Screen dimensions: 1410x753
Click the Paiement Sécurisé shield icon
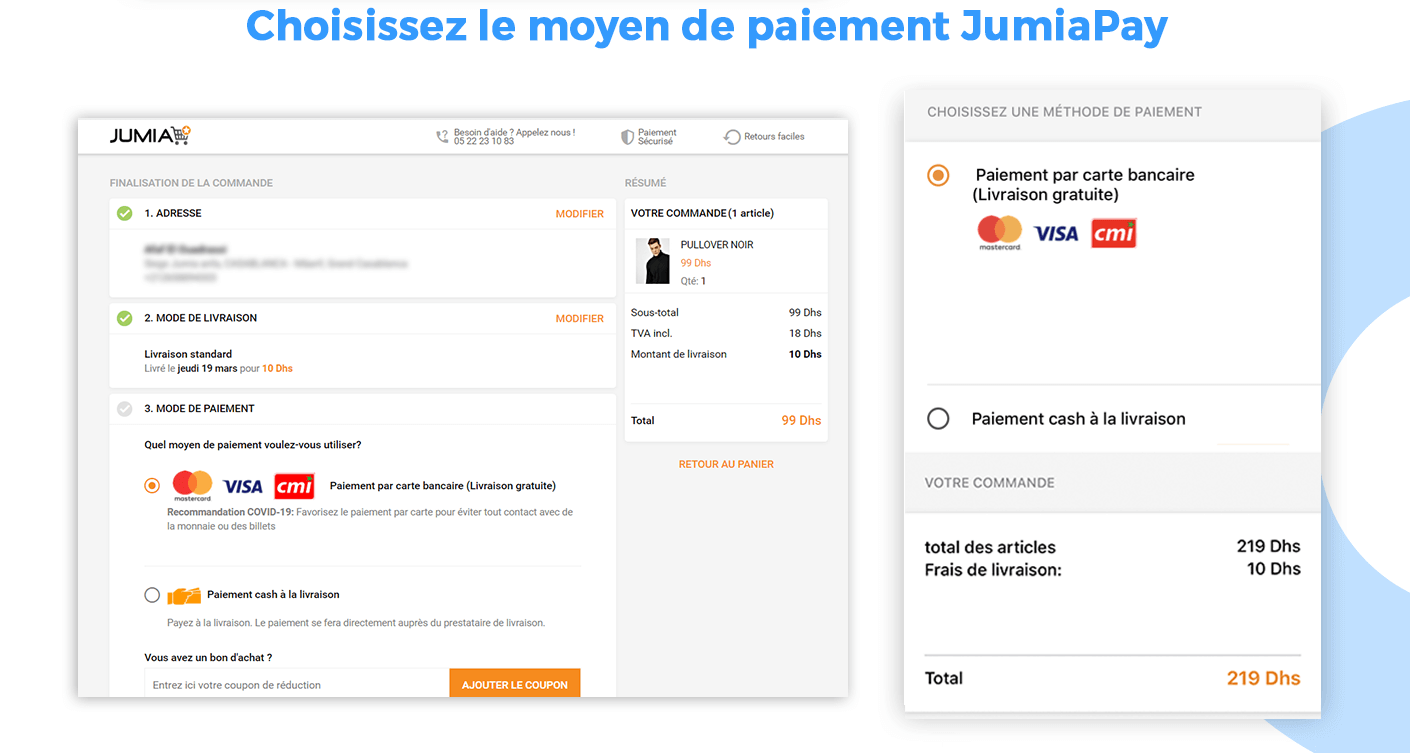tap(628, 136)
